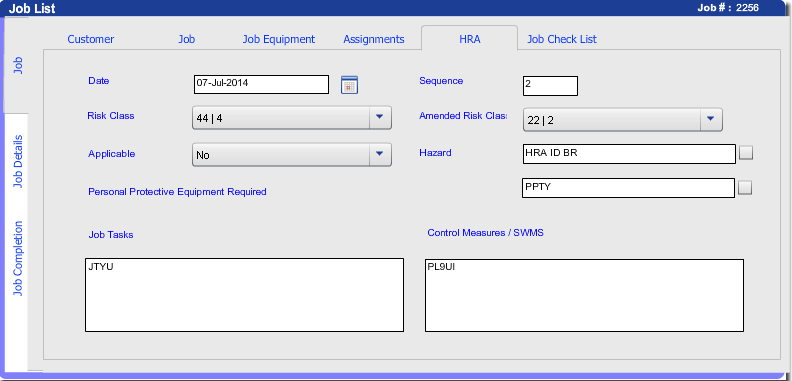The width and height of the screenshot is (792, 381).
Task: Tick the checkbox beside HRA ID BR
Action: 746,153
